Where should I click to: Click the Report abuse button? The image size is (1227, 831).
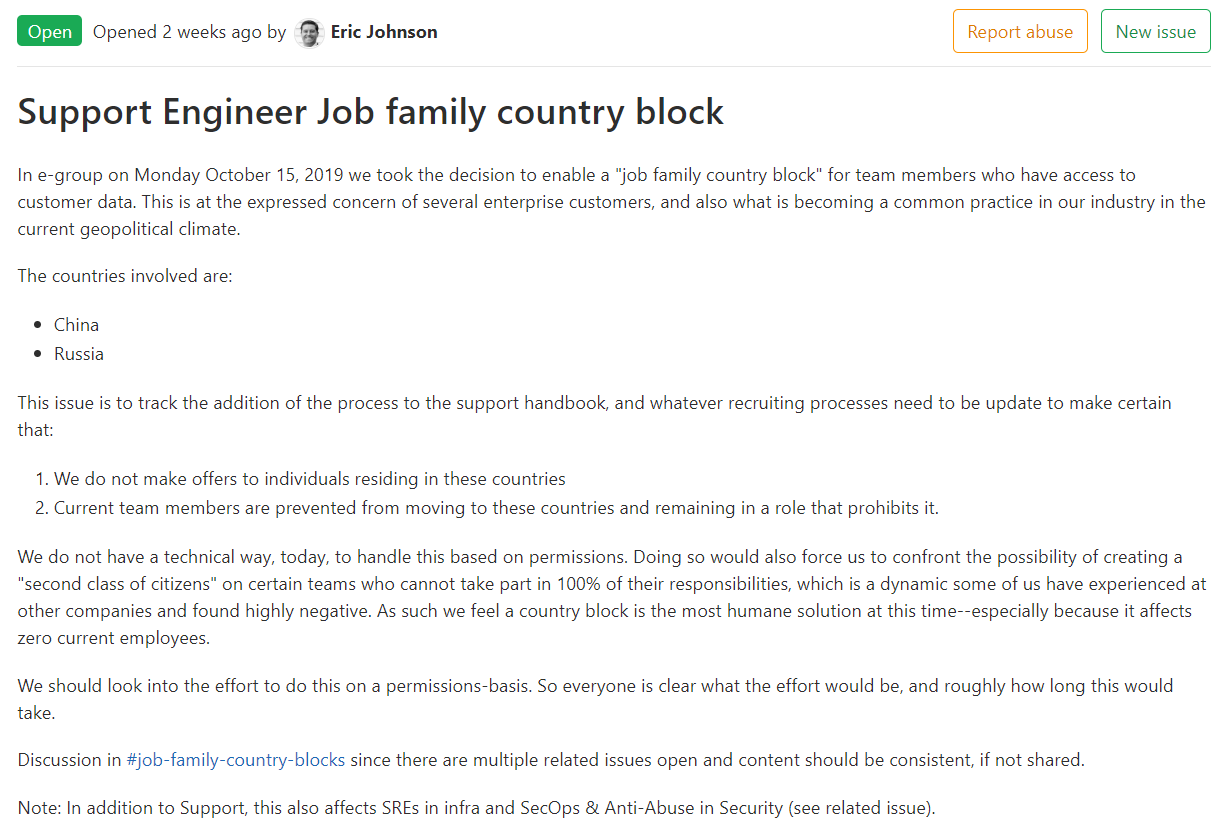(x=1020, y=31)
